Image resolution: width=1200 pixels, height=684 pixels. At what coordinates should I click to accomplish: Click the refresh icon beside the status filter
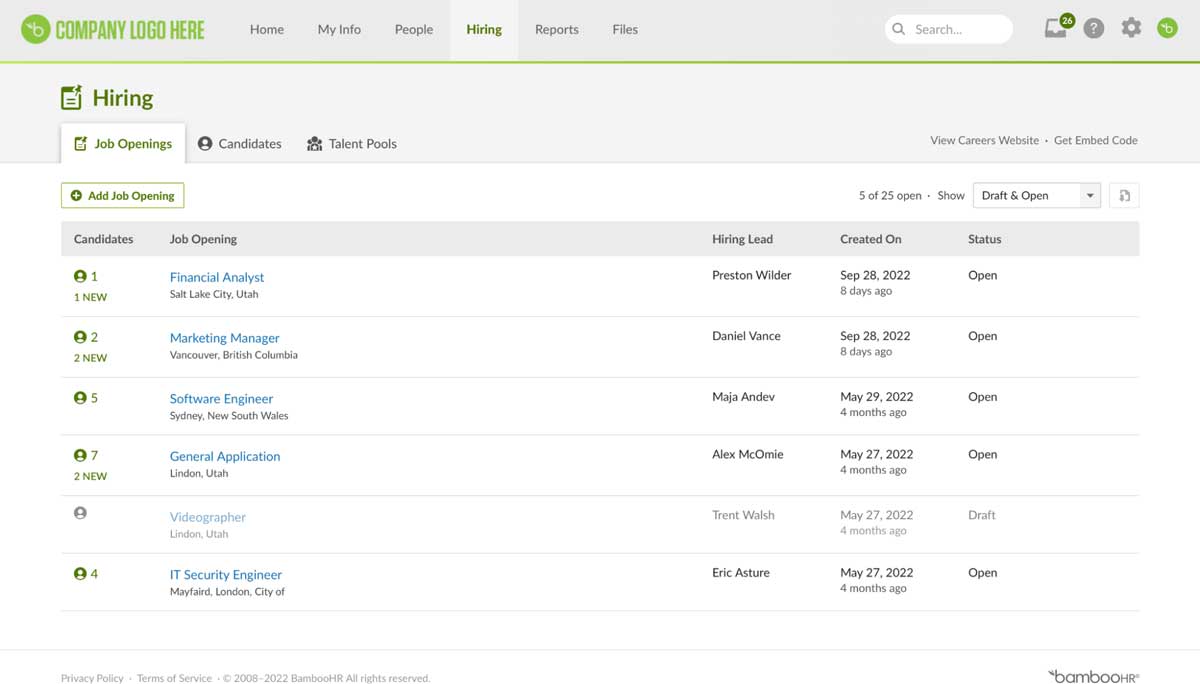[1124, 195]
